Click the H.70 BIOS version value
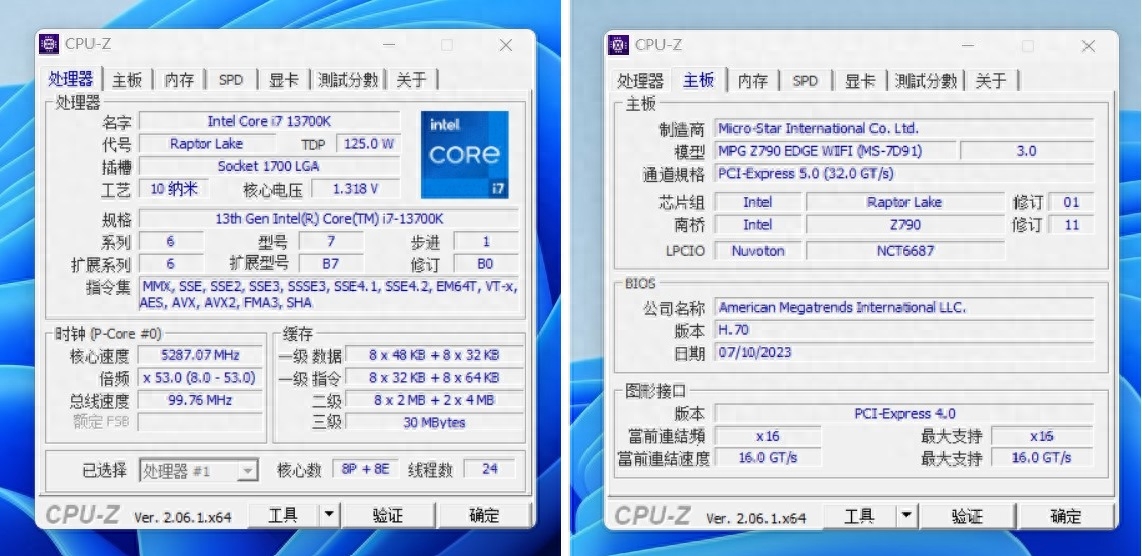This screenshot has height=556, width=1142. pyautogui.click(x=904, y=330)
